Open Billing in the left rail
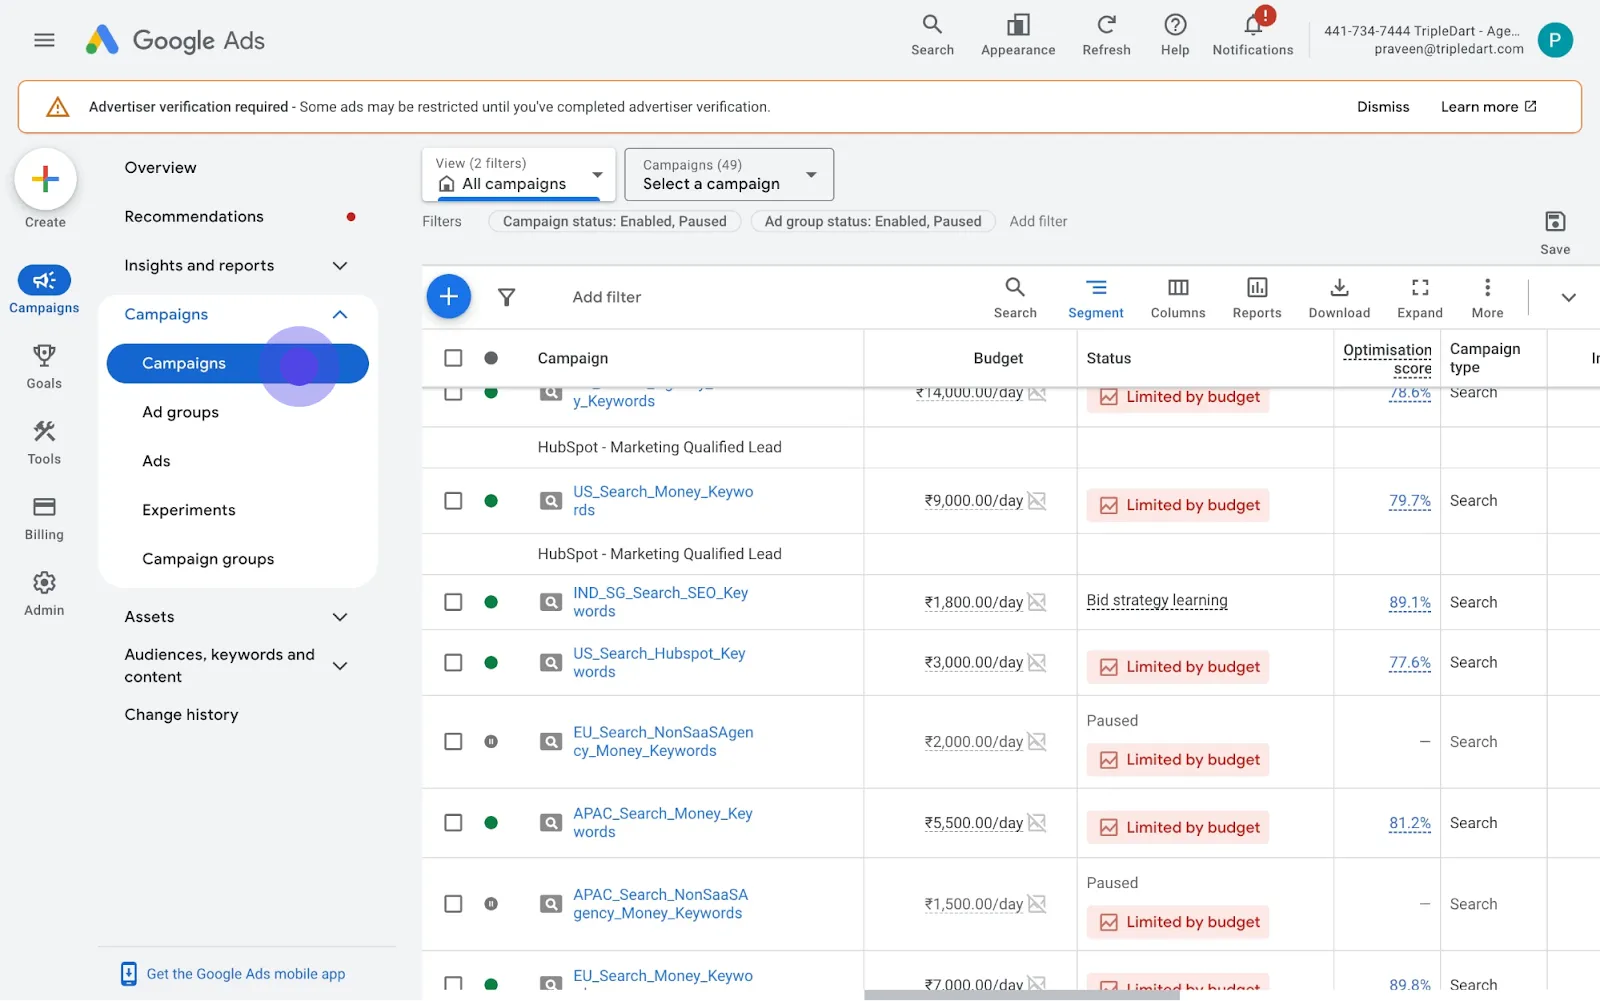 pyautogui.click(x=44, y=518)
